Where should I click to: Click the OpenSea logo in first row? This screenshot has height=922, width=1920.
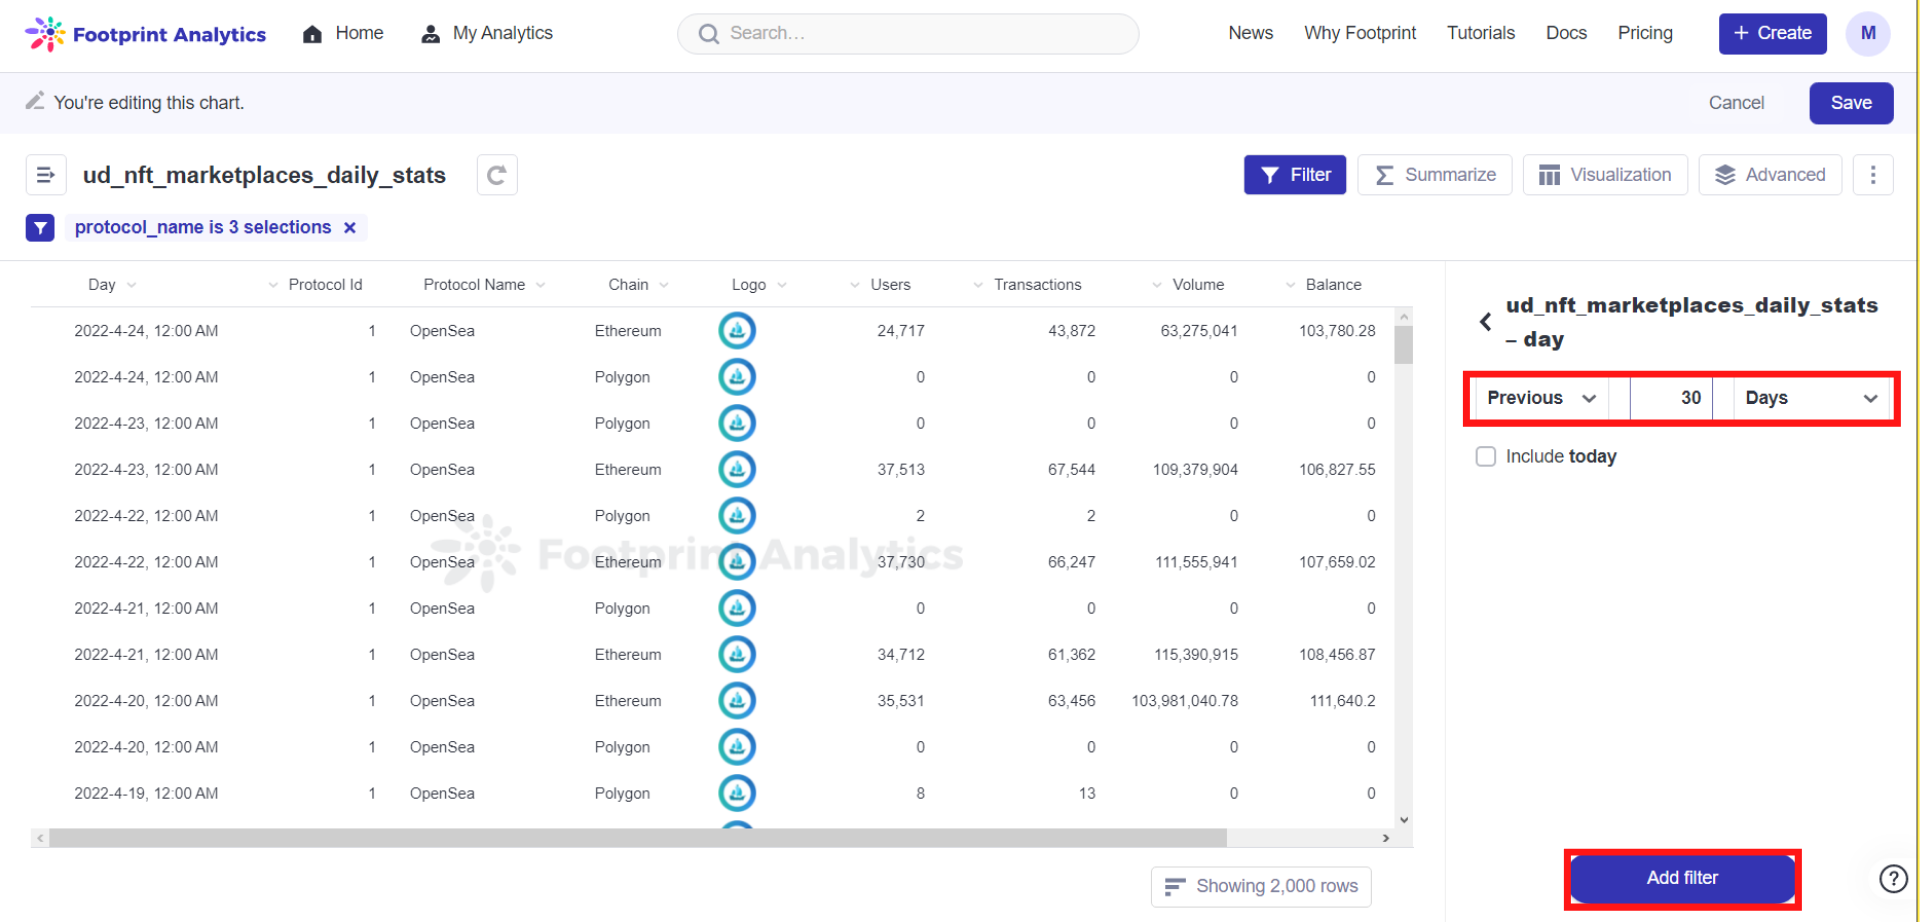737,331
